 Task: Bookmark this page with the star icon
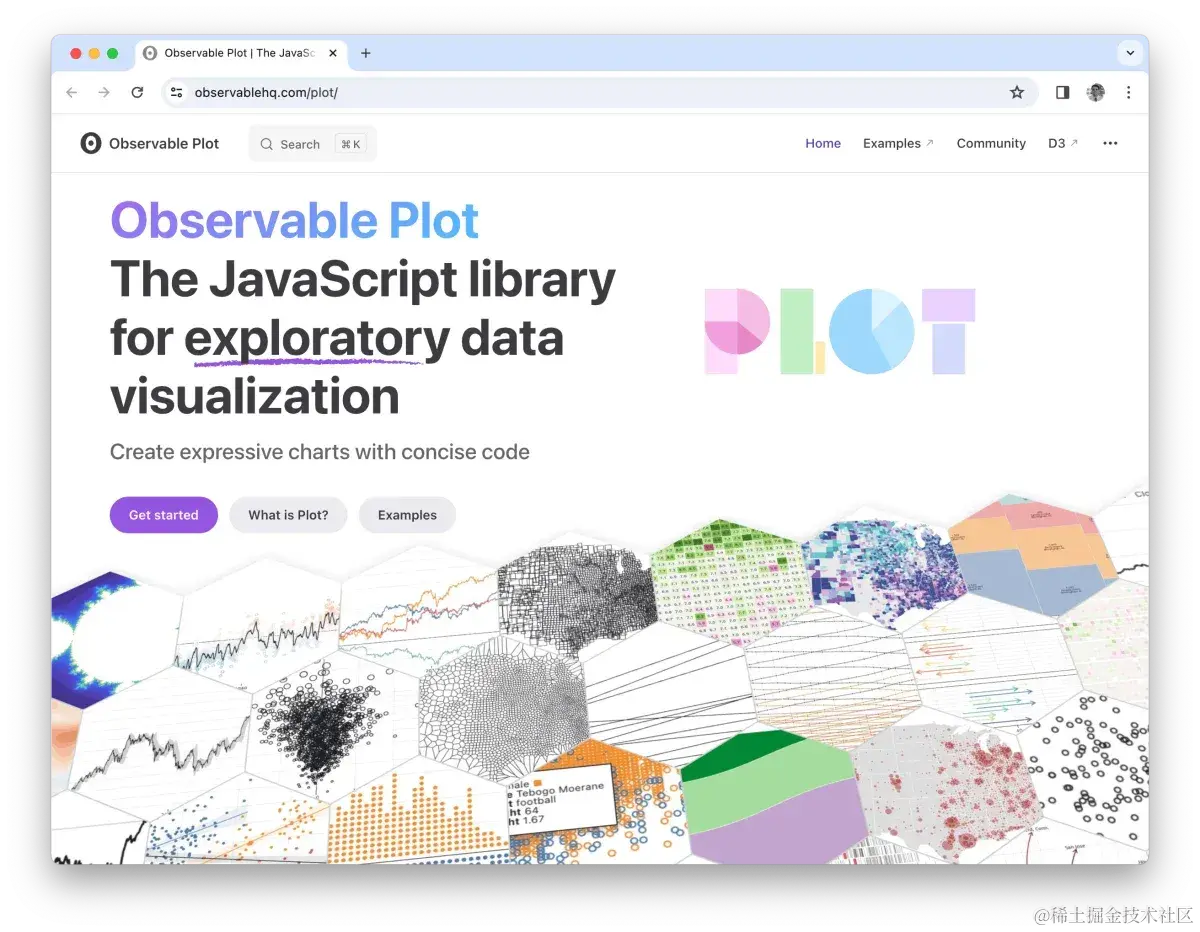tap(1017, 93)
